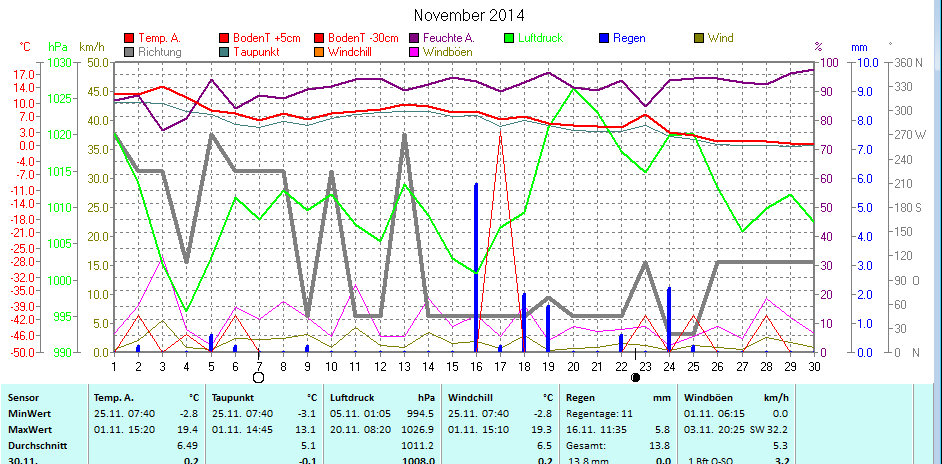The height and width of the screenshot is (464, 942).
Task: Select the Durchschnitt row label
Action: click(x=38, y=444)
